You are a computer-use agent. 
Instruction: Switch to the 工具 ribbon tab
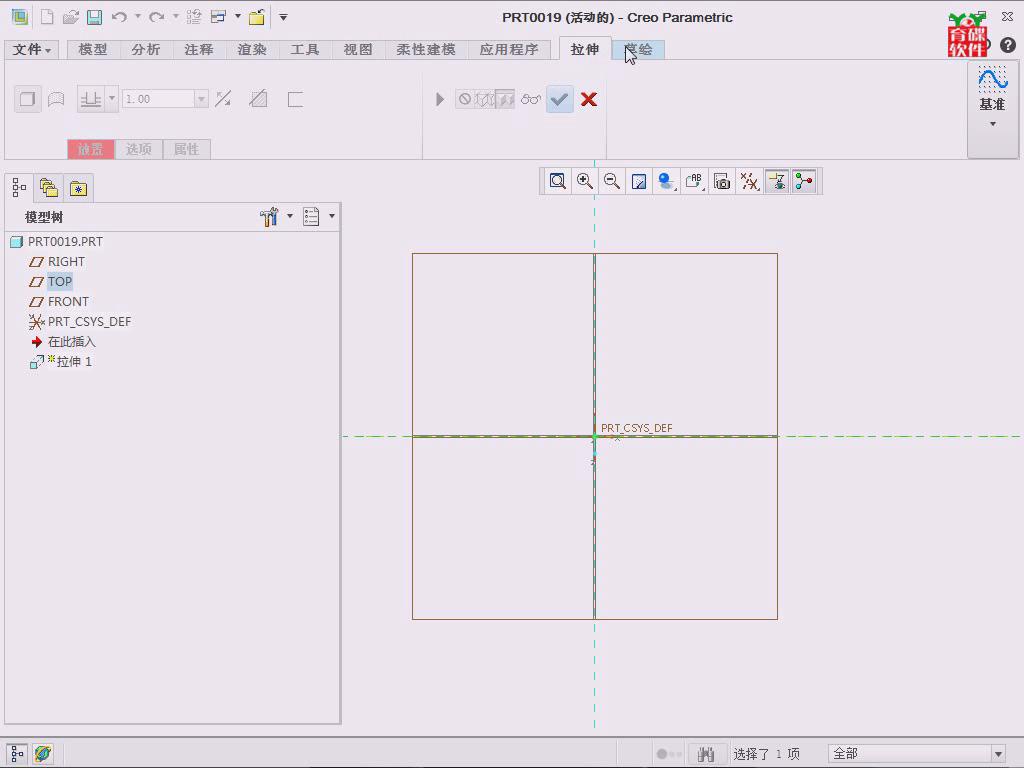305,50
